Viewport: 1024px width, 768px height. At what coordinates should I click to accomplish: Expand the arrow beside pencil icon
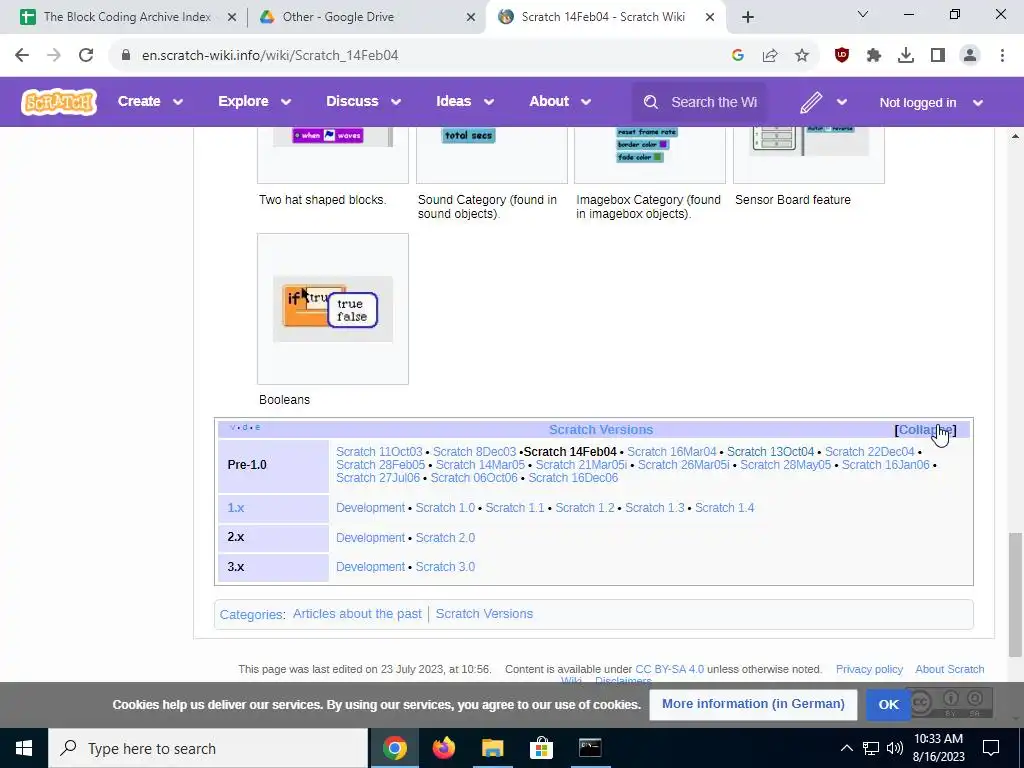pyautogui.click(x=842, y=102)
